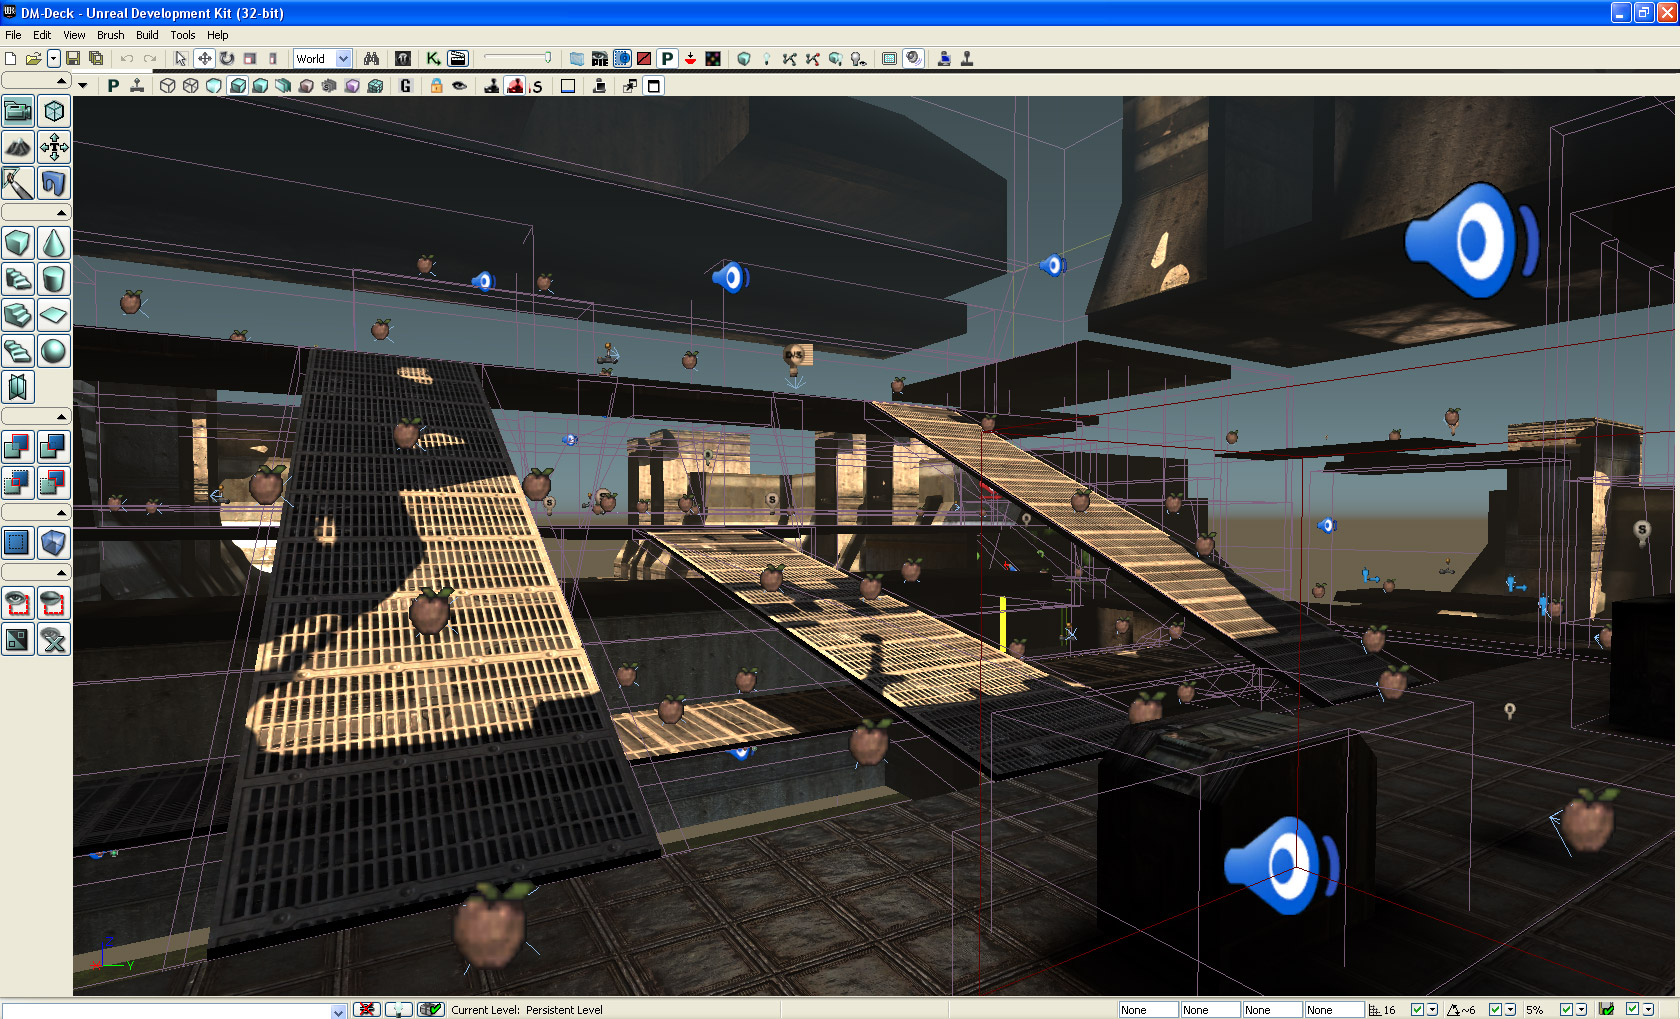Open the status bar command history dropdown

[339, 1011]
